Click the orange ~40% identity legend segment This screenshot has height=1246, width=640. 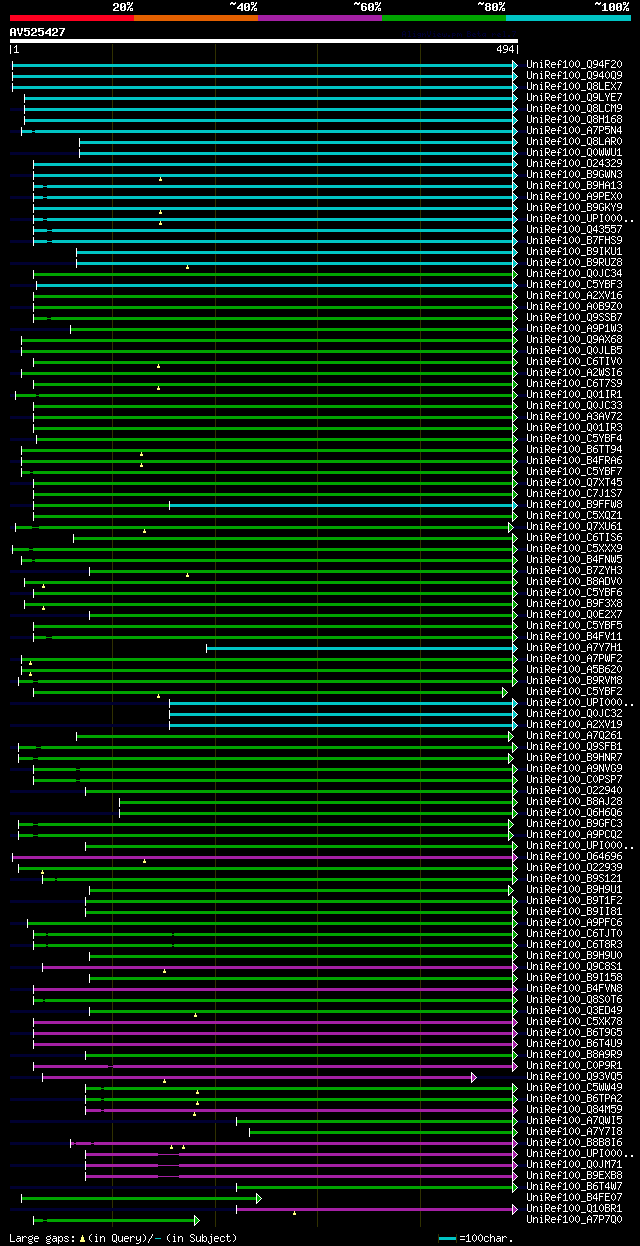click(x=196, y=18)
